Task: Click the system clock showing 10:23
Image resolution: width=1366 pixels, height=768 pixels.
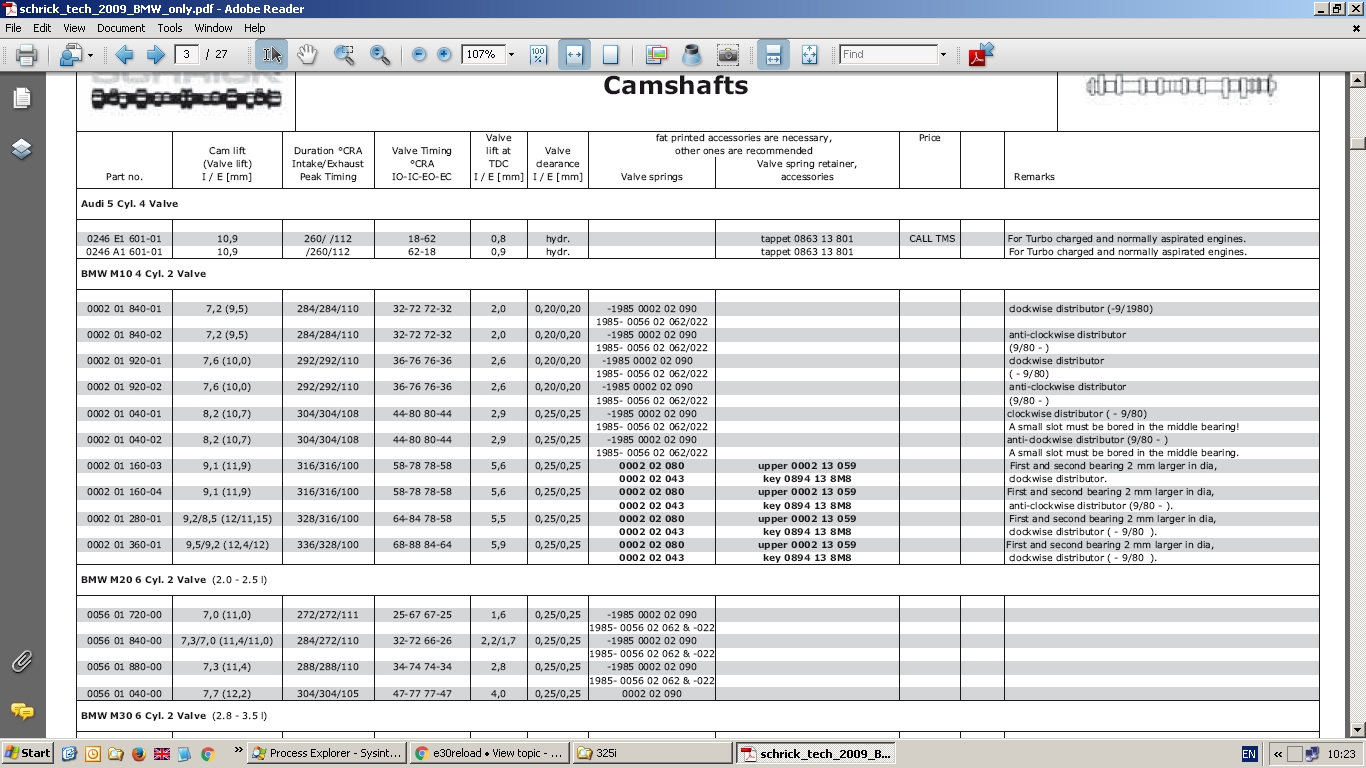Action: click(1343, 754)
